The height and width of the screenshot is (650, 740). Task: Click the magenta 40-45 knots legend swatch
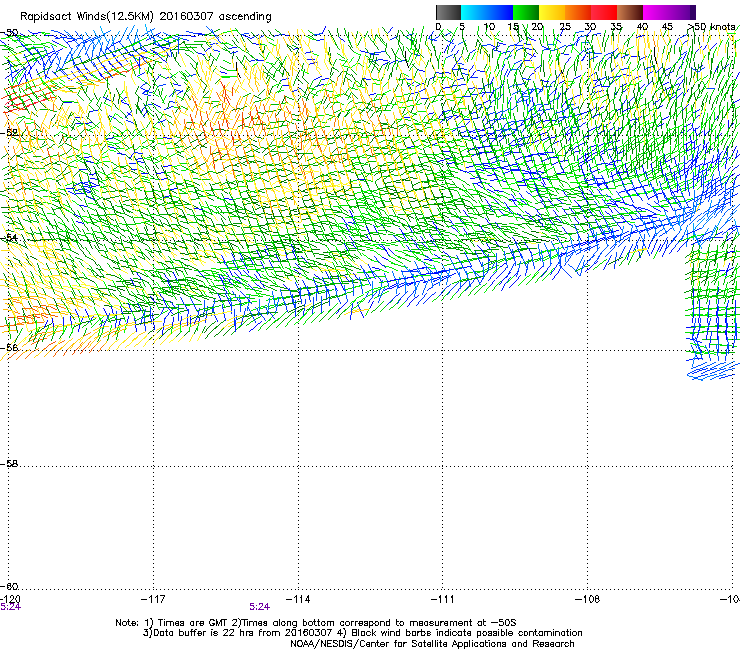click(656, 12)
